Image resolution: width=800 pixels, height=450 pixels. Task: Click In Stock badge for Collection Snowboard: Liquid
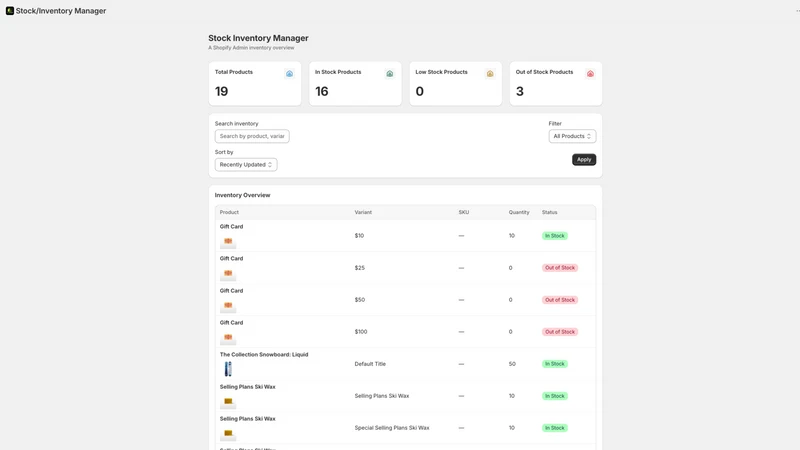[x=555, y=364]
